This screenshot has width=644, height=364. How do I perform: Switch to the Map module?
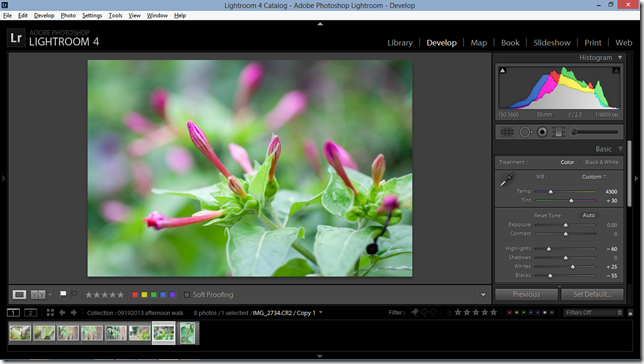click(x=478, y=43)
